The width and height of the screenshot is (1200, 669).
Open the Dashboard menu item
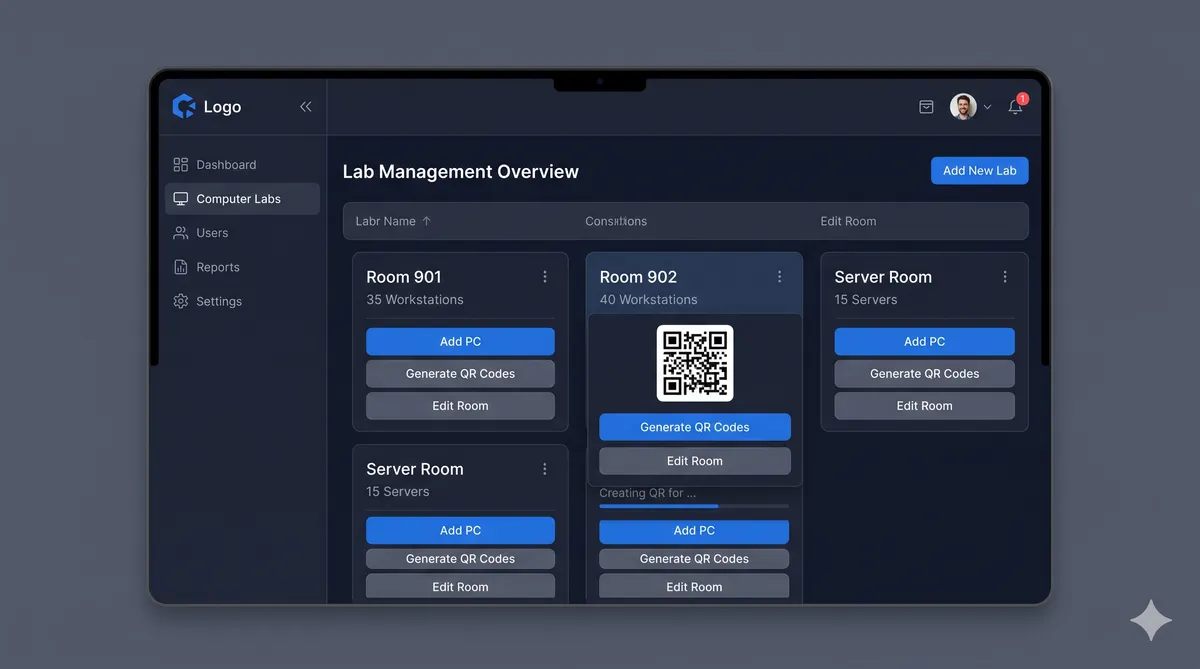[x=242, y=165]
